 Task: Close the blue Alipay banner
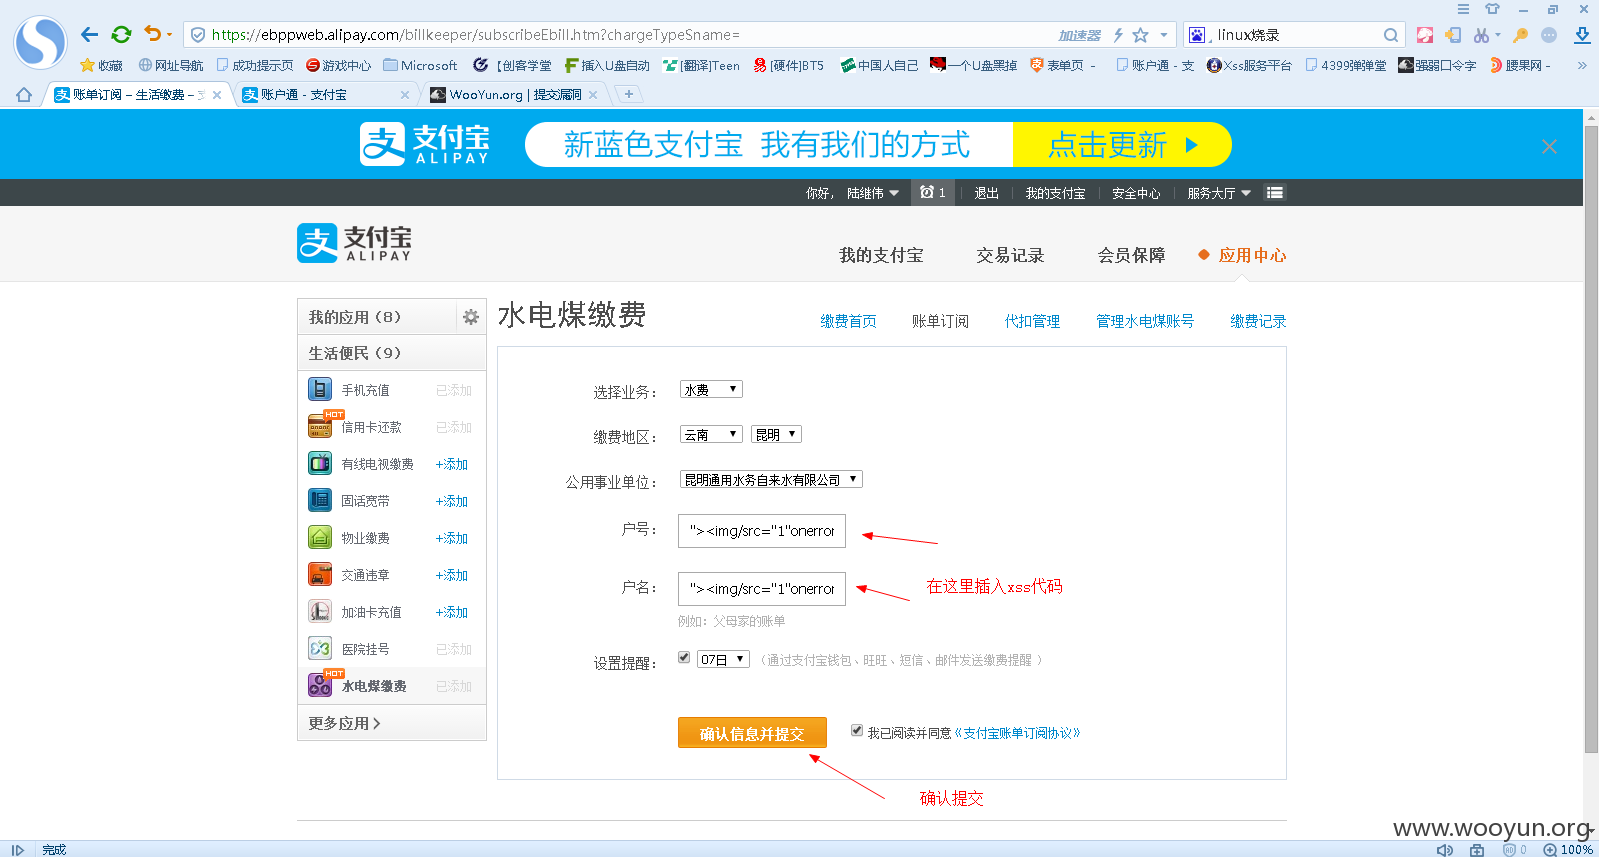point(1549,147)
